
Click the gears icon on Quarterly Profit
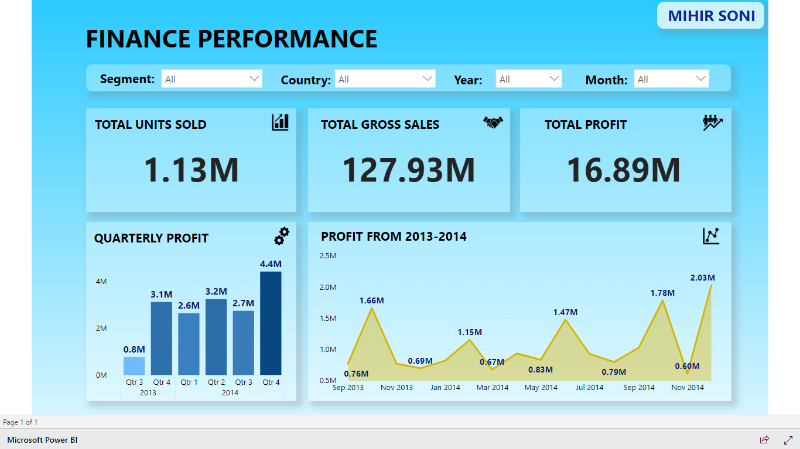click(282, 236)
